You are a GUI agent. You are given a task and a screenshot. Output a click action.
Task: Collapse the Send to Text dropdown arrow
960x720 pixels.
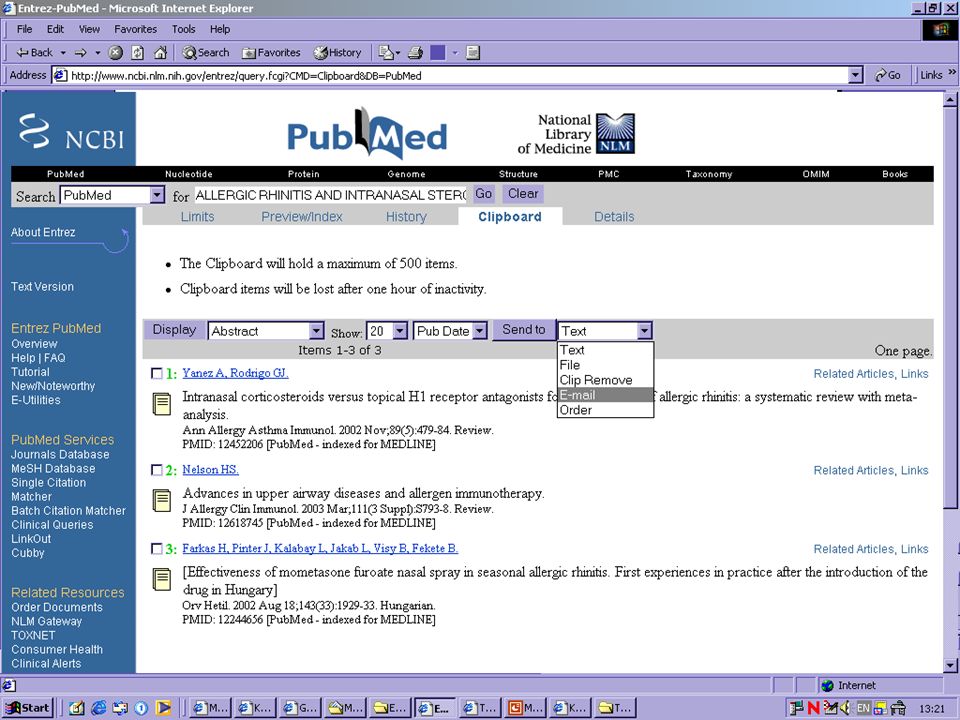point(644,331)
